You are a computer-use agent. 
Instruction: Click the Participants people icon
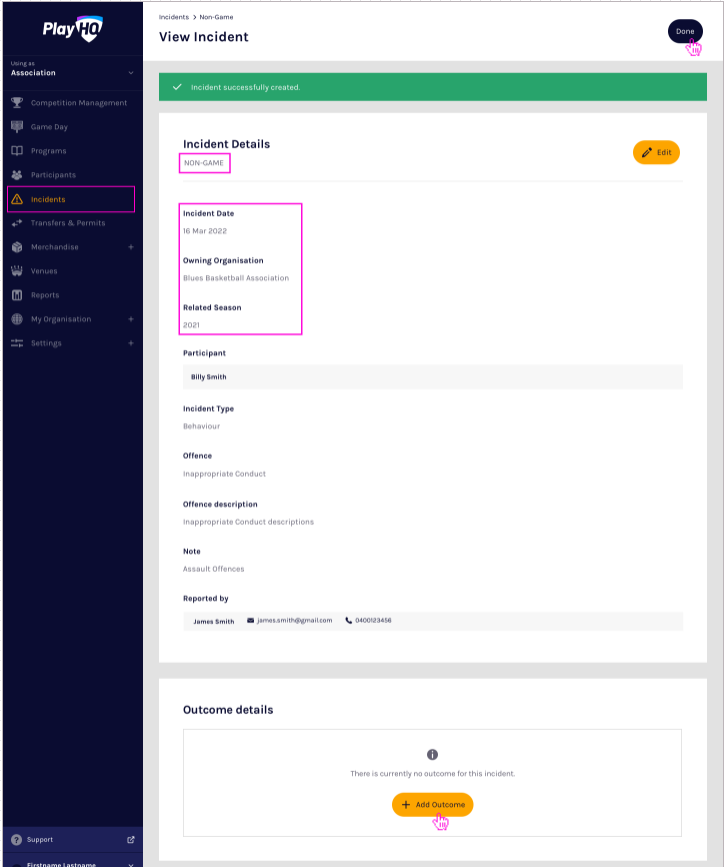pos(17,175)
